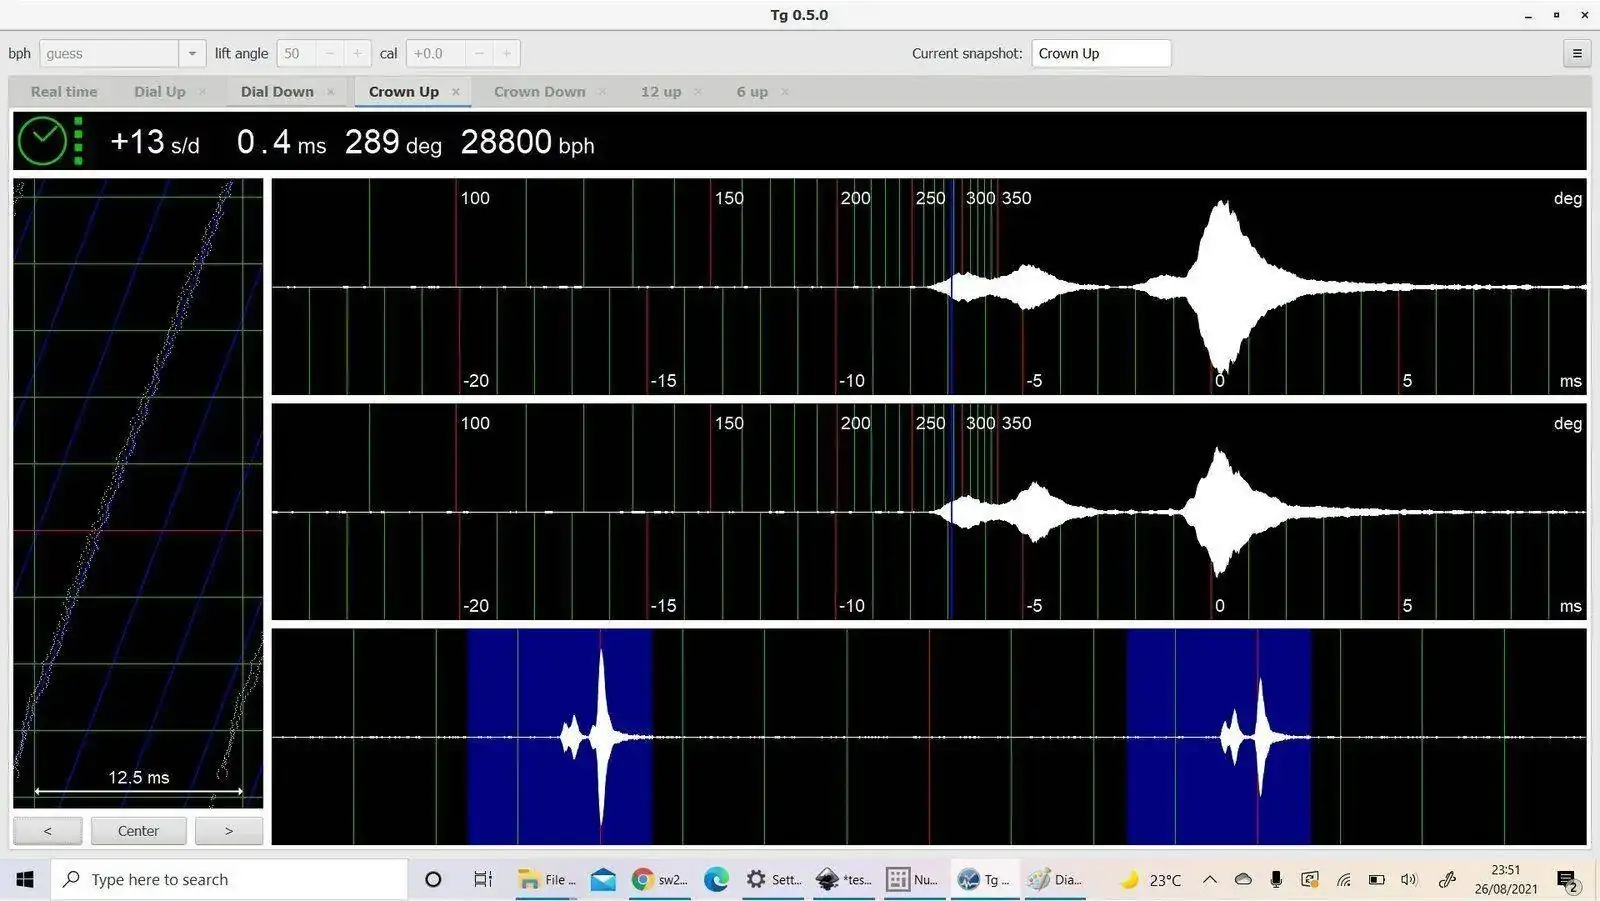The height and width of the screenshot is (901, 1600).
Task: Click the second blue highlighted beat region
Action: [1219, 737]
